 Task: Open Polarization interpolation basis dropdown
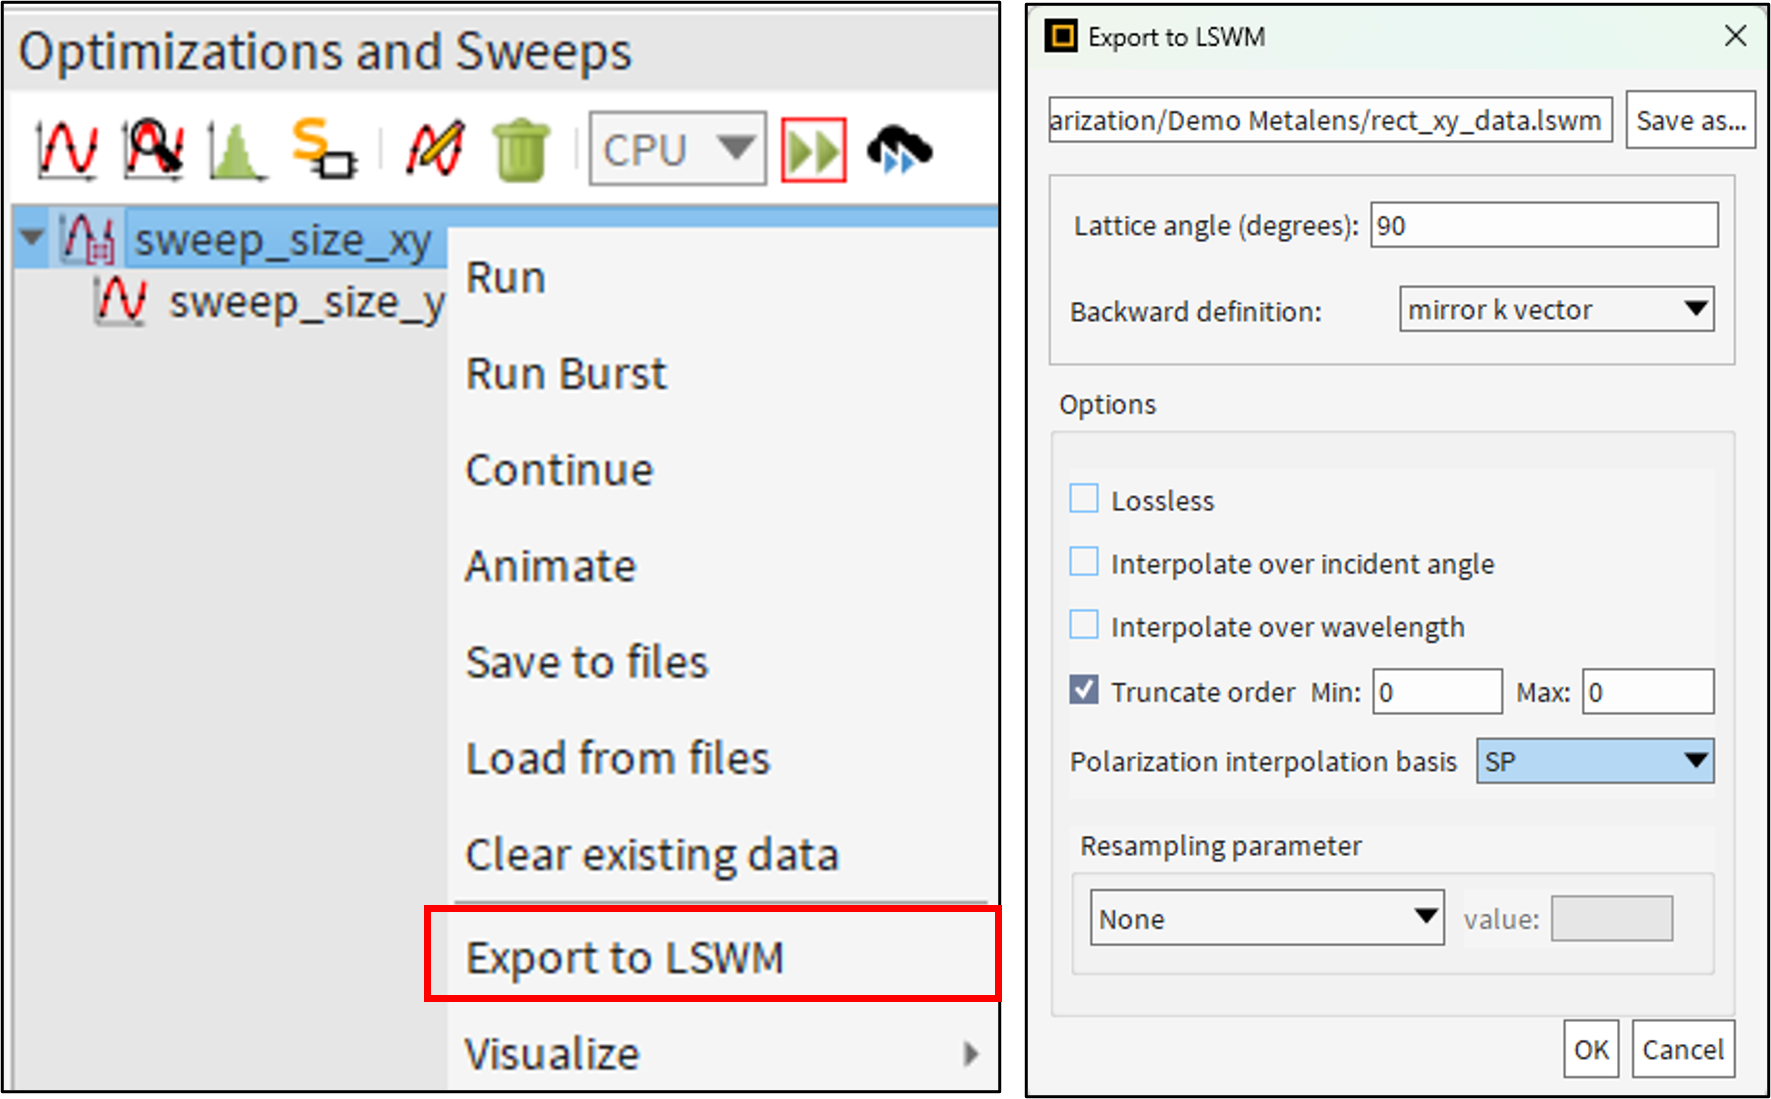click(1595, 761)
